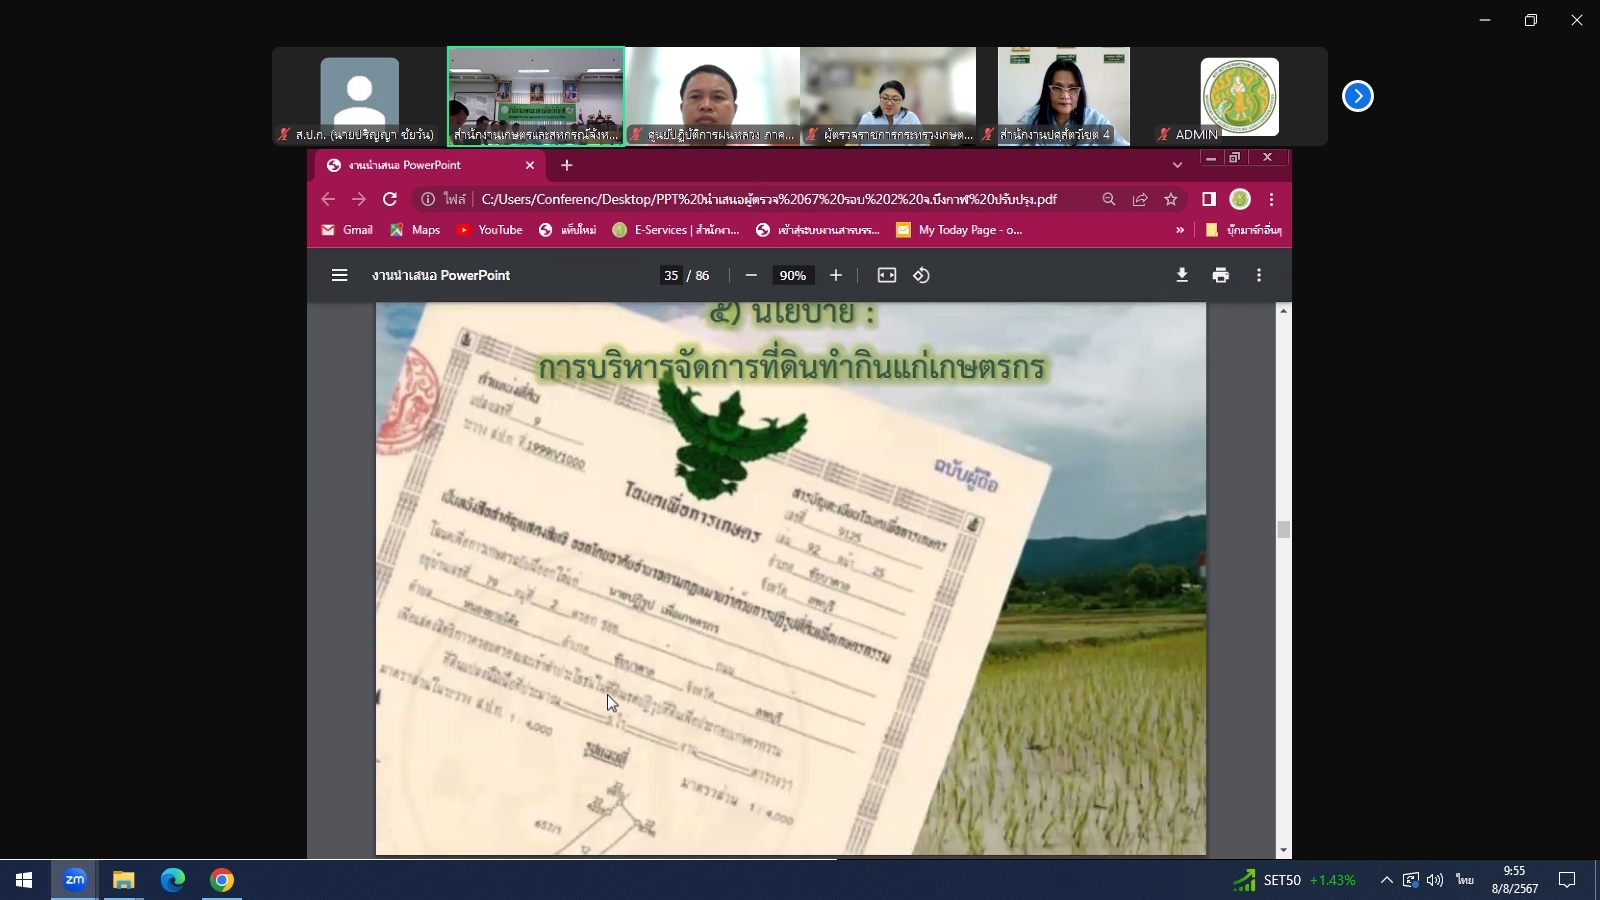The width and height of the screenshot is (1600, 900).
Task: Show next Zoom participants with blue arrow
Action: click(x=1358, y=96)
